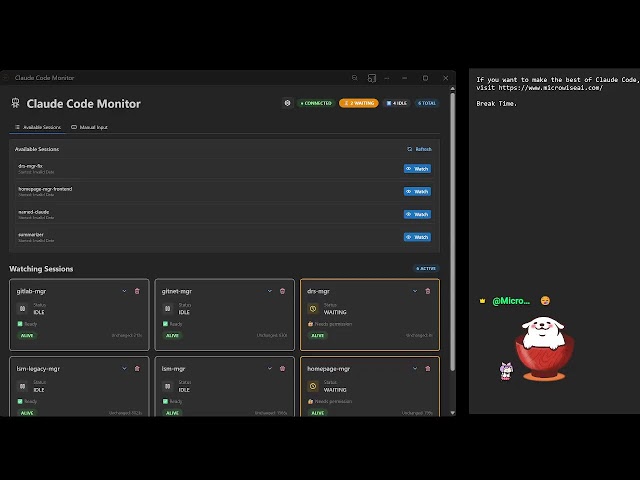Click the WAITING status text on homepage-mgr card
Image resolution: width=640 pixels, height=480 pixels.
click(335, 390)
